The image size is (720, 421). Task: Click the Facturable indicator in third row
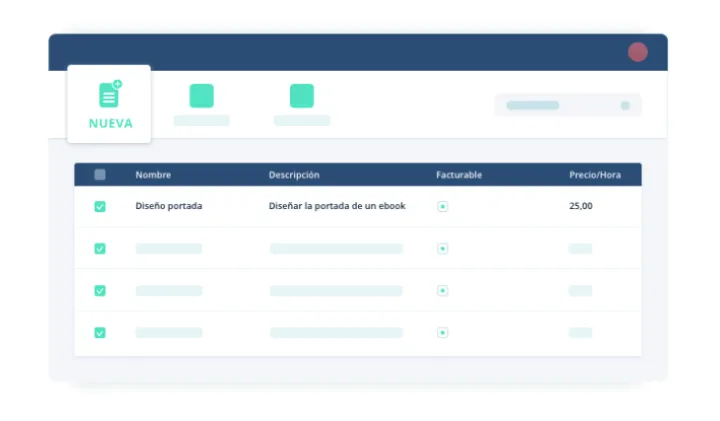[442, 291]
